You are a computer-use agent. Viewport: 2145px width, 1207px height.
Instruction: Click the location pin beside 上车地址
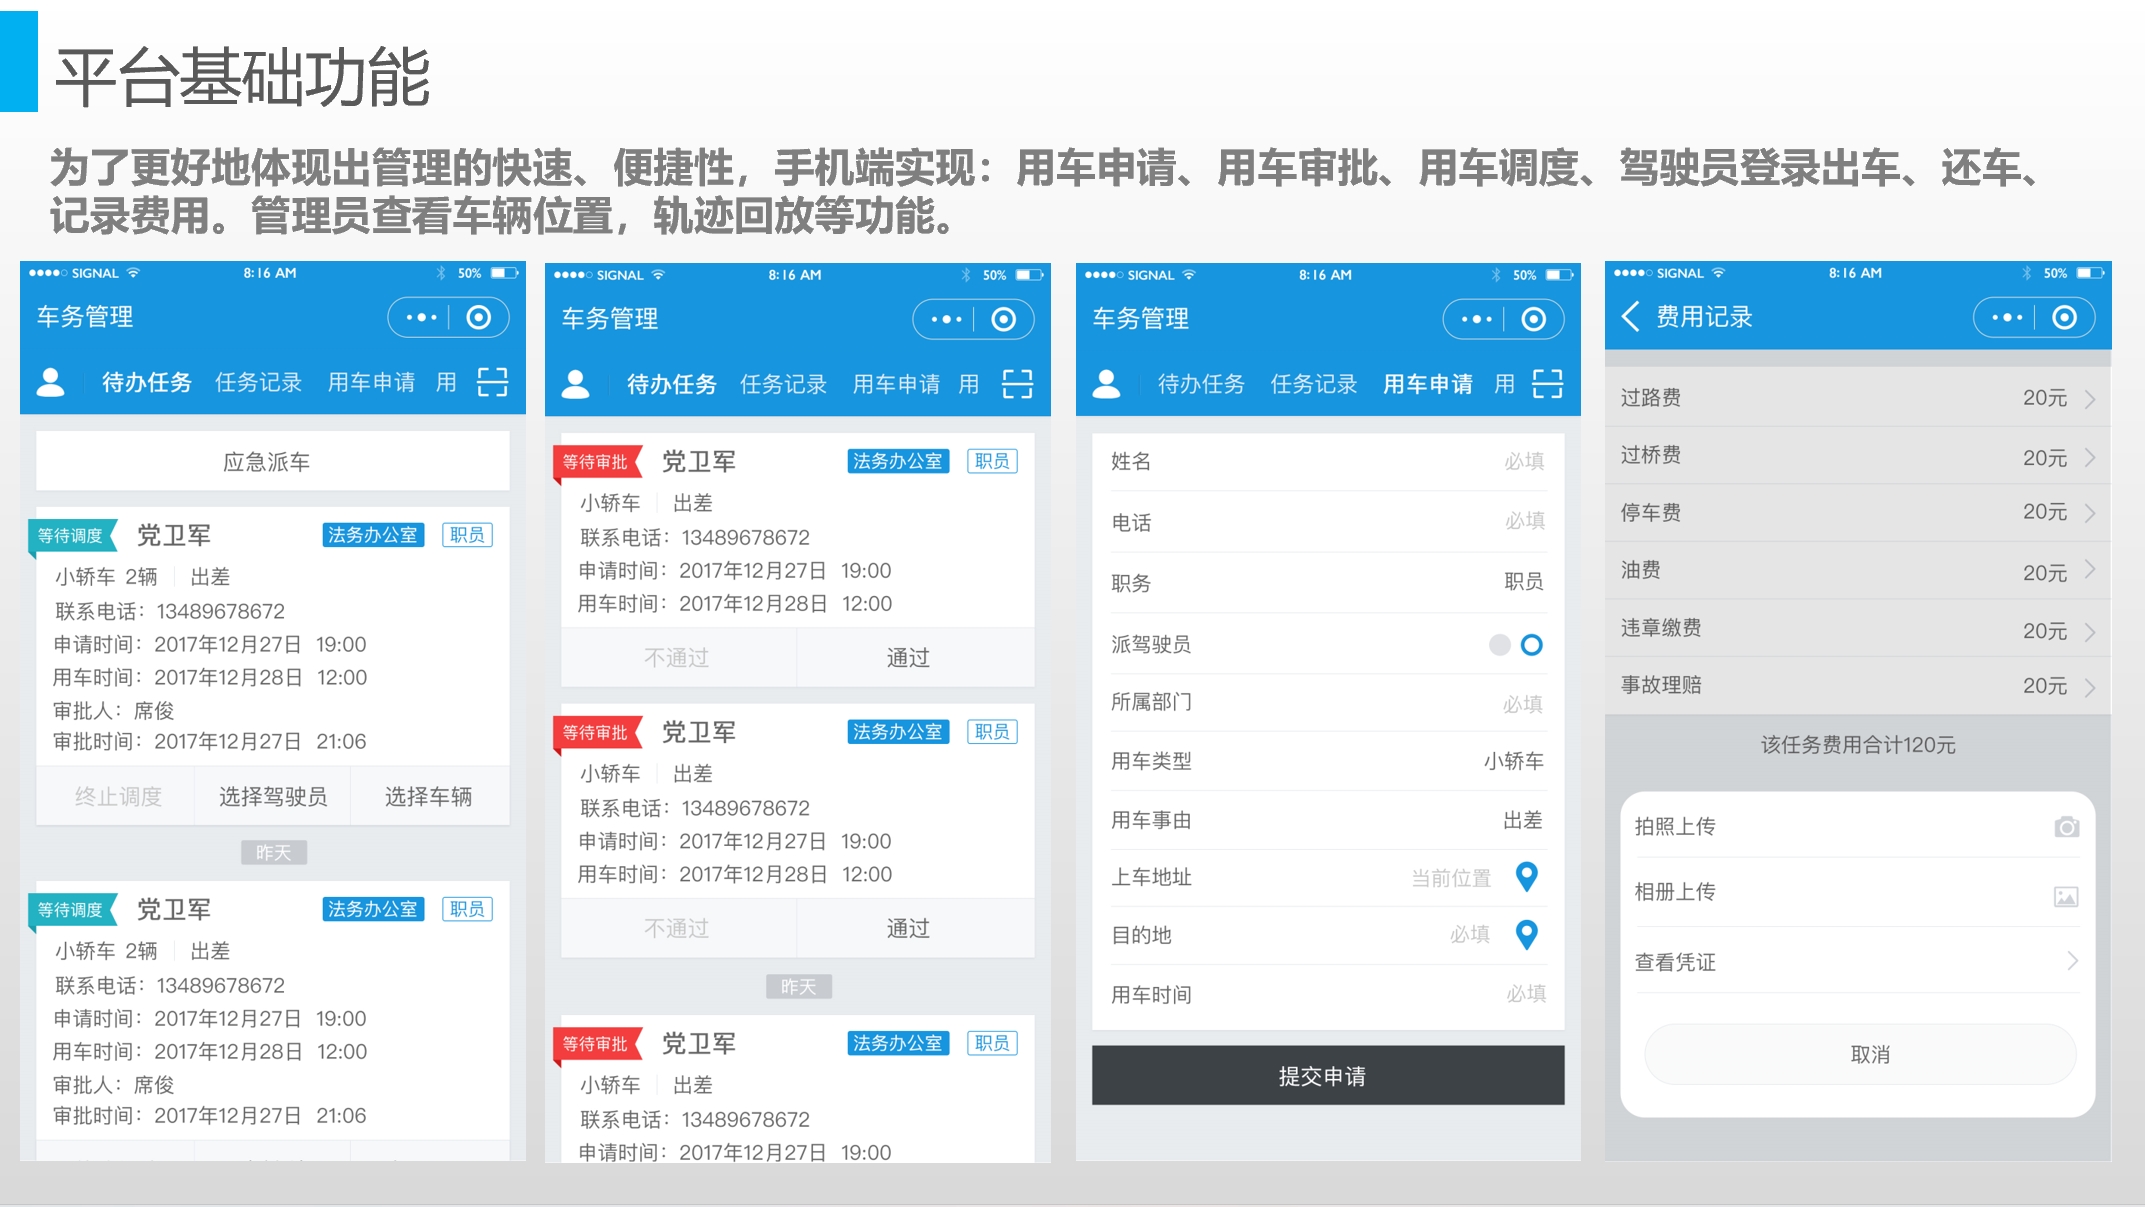pos(1526,877)
